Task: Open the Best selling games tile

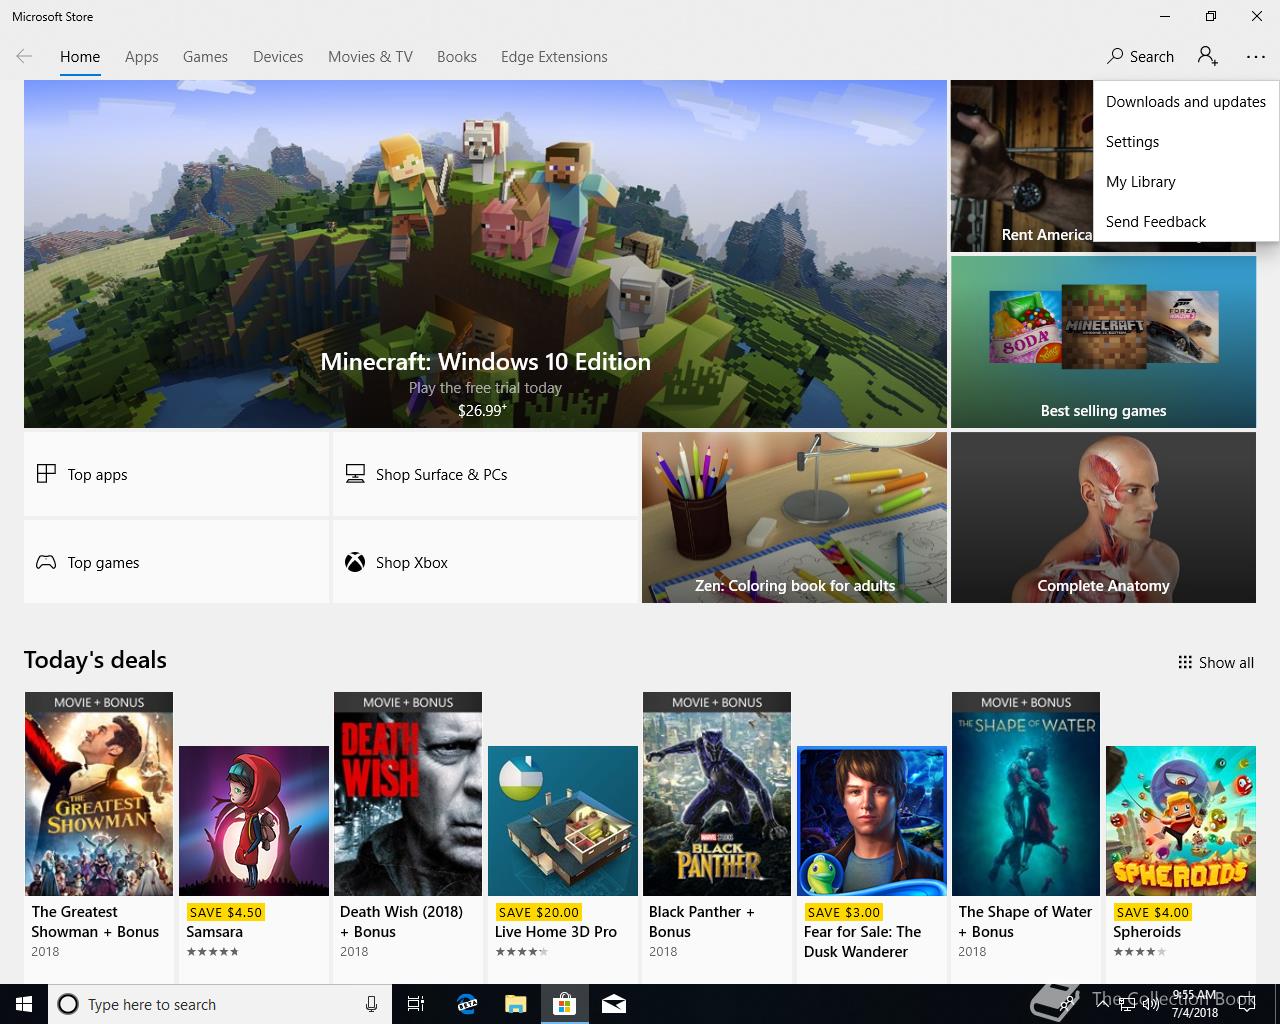Action: [1103, 342]
